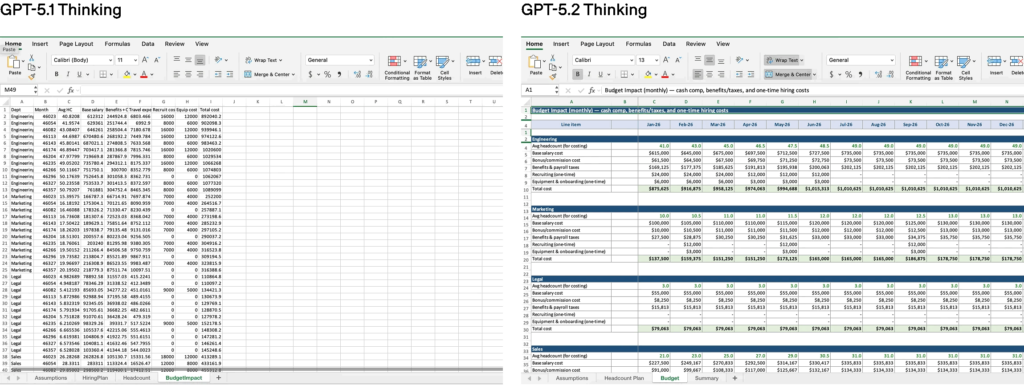
Task: Click red font color in left window
Action: (x=144, y=74)
